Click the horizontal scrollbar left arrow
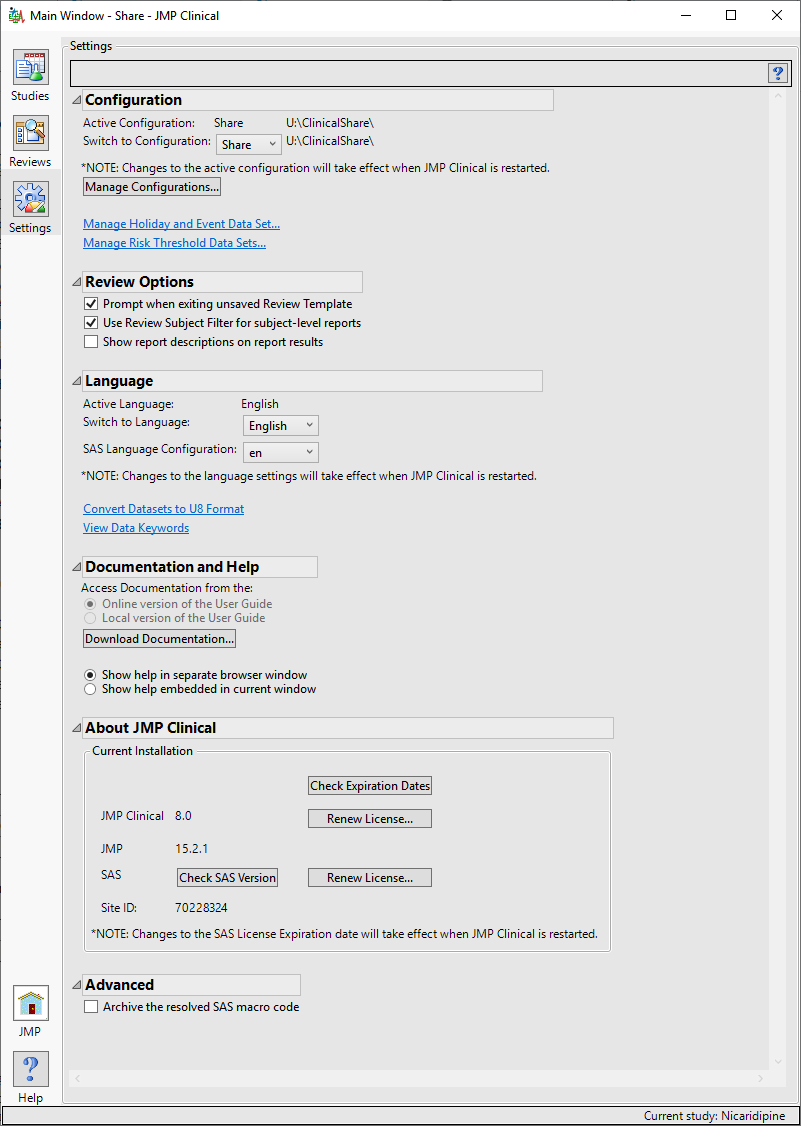 [77, 1078]
